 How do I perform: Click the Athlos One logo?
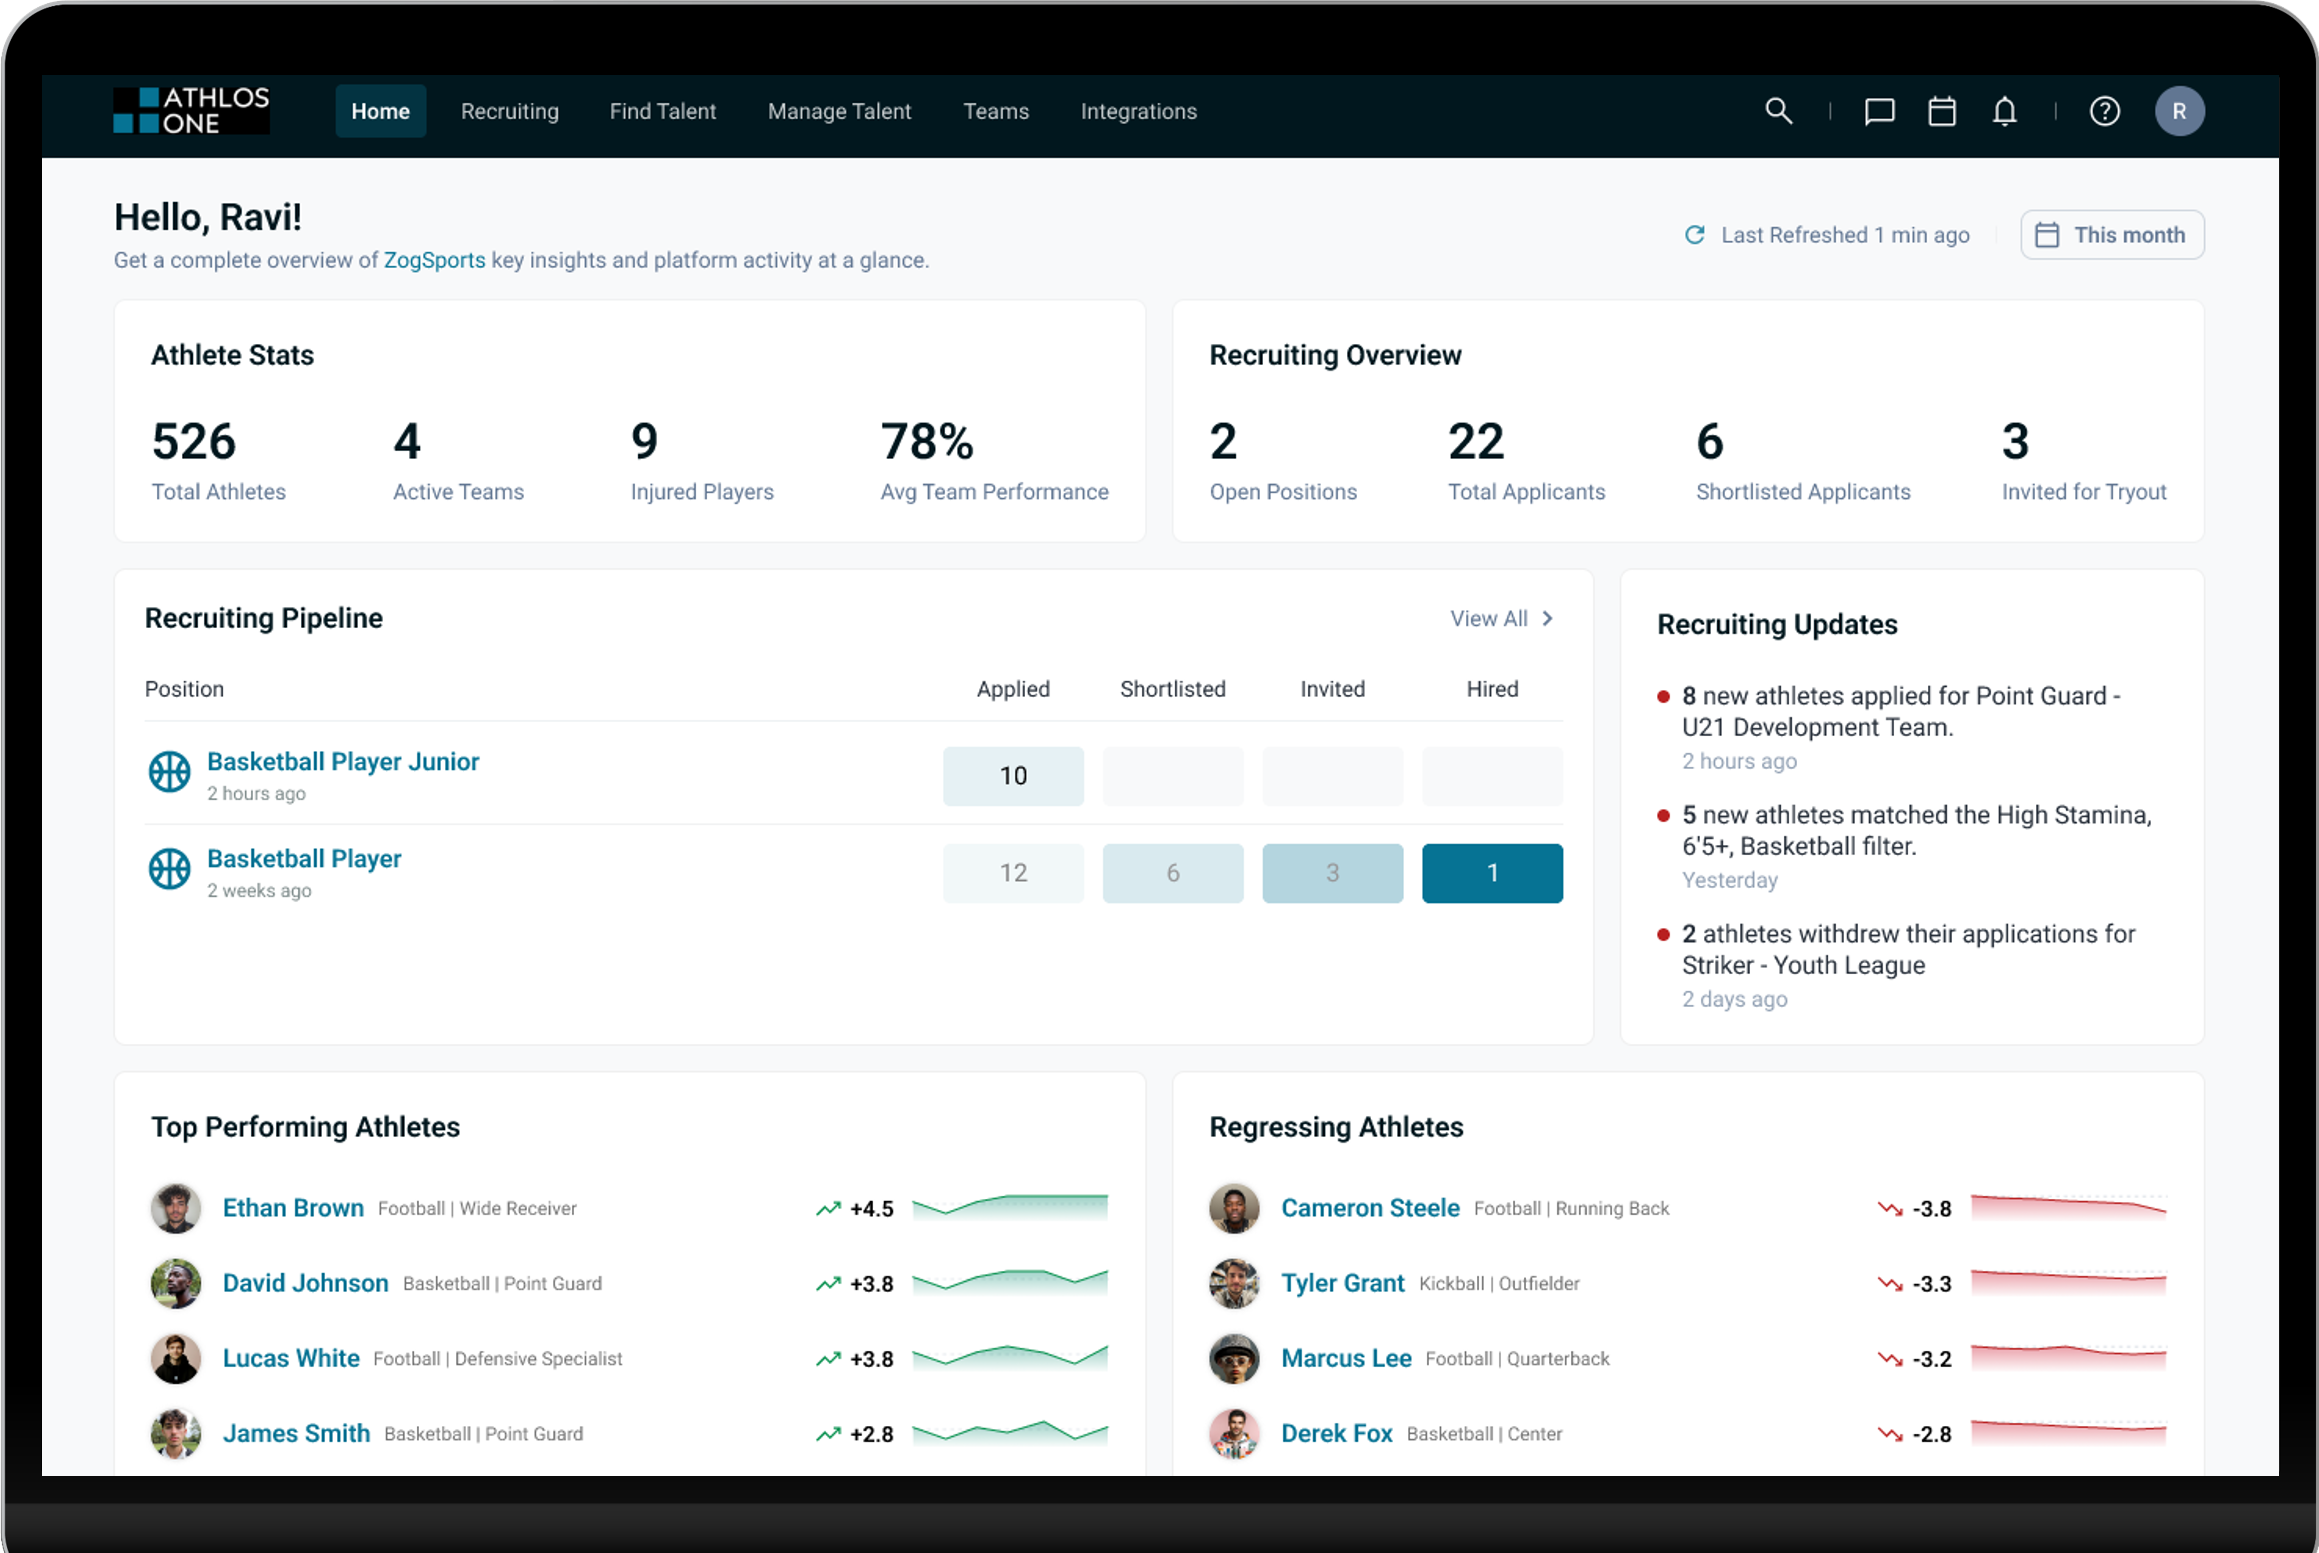[191, 111]
